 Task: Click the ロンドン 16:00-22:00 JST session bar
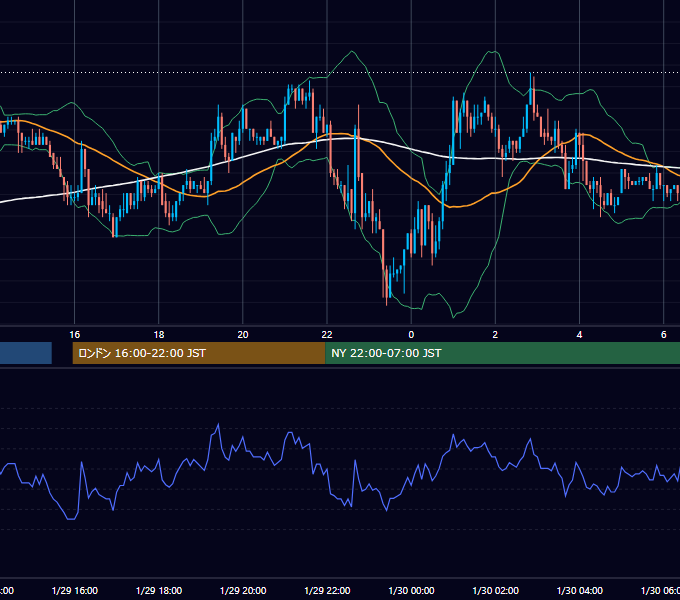(199, 353)
